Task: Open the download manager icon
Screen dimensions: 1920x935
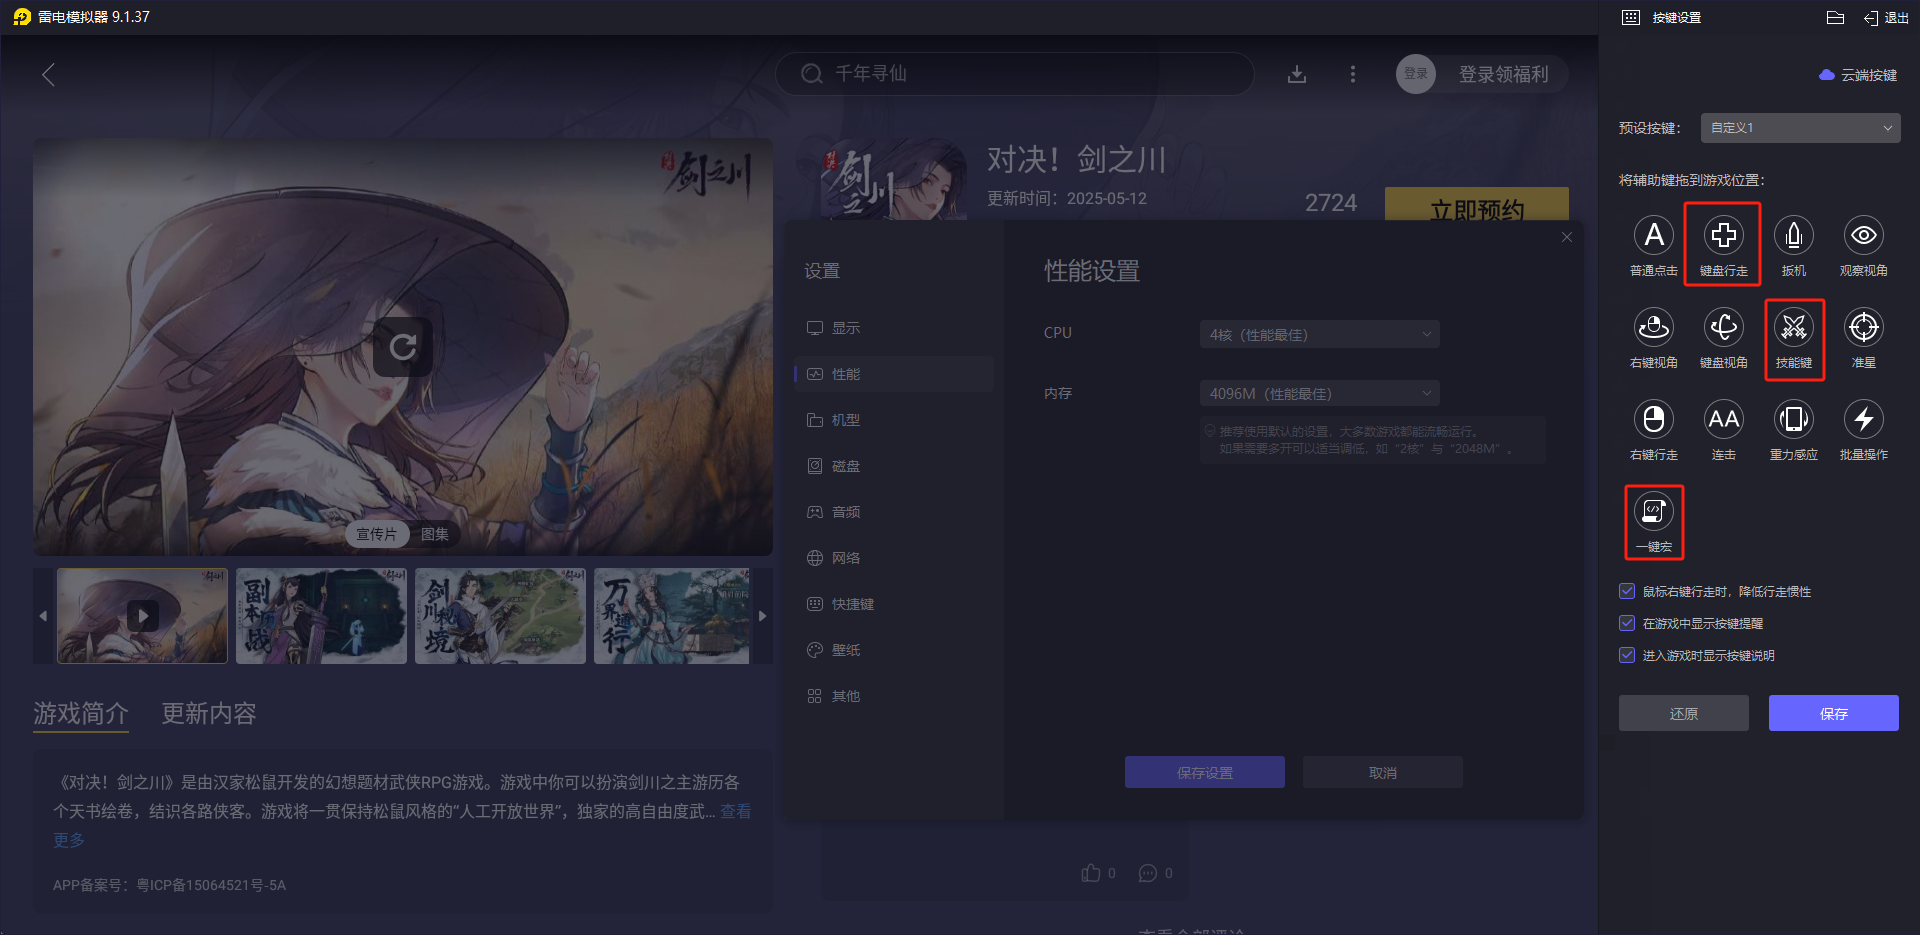Action: click(x=1297, y=74)
